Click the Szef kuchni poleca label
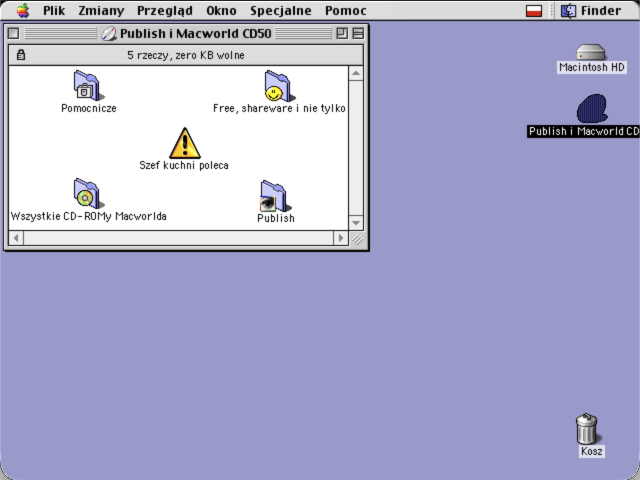 click(184, 165)
